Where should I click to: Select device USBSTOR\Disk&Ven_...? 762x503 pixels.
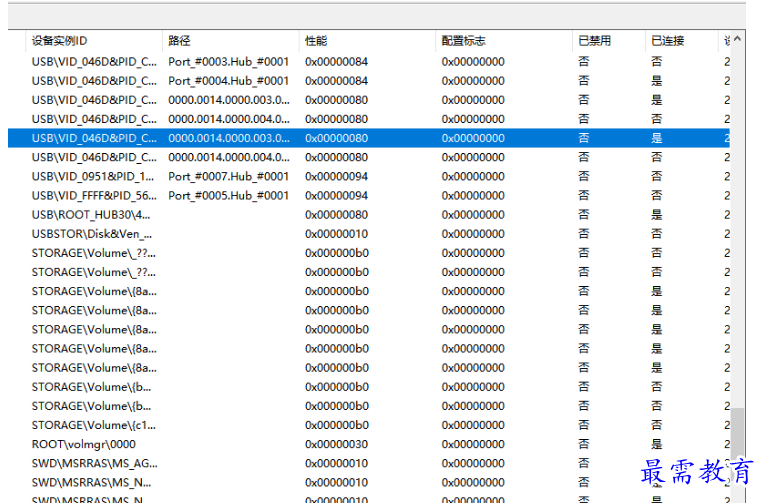[92, 234]
